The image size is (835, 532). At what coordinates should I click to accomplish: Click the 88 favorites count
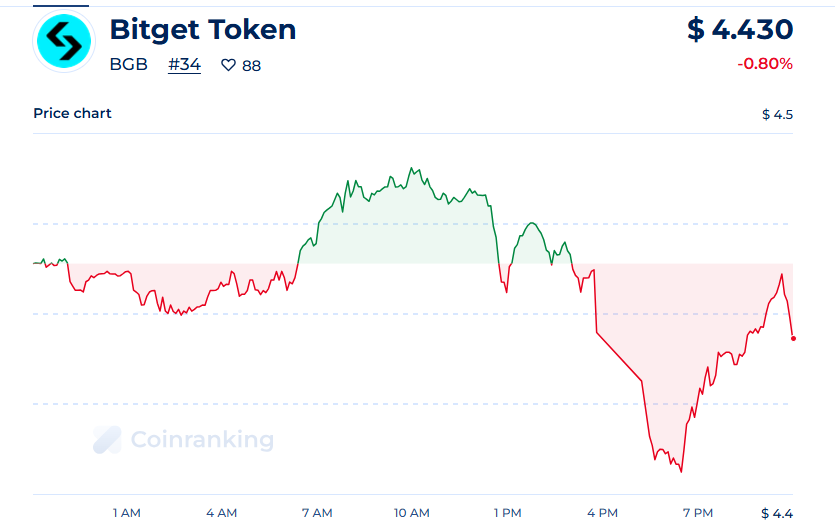click(x=252, y=66)
